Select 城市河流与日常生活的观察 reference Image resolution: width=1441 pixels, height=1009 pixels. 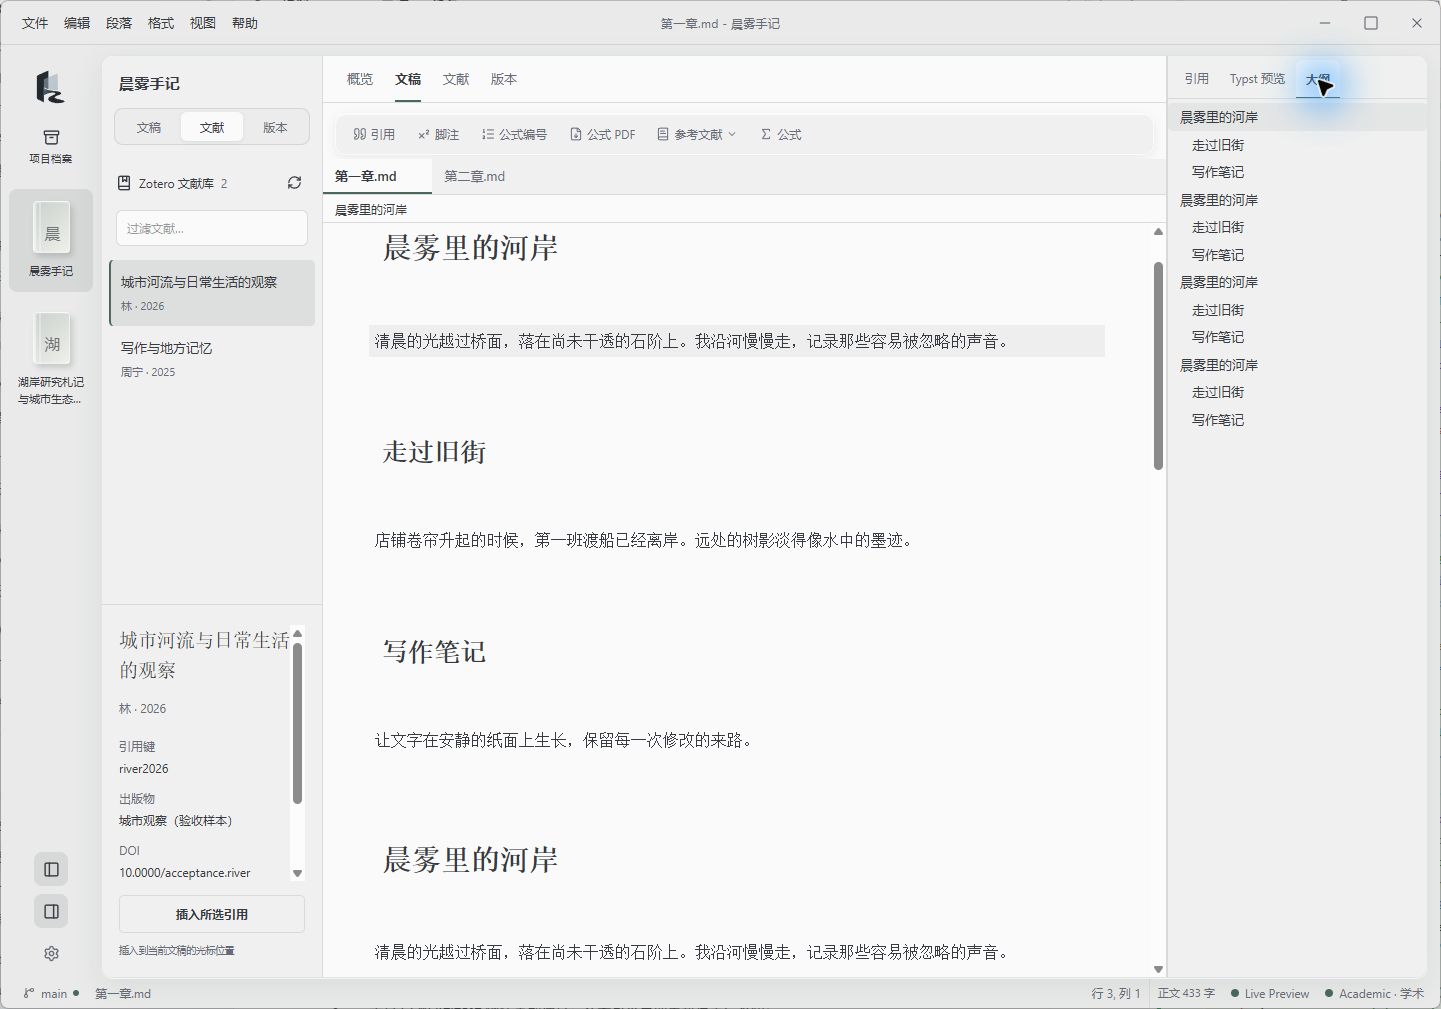pyautogui.click(x=212, y=293)
